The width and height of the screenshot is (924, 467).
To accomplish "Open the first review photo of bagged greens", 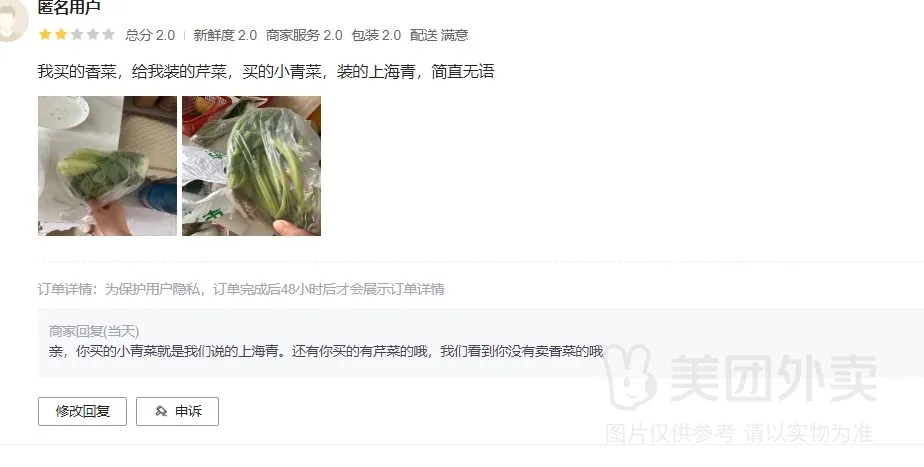I will point(107,166).
